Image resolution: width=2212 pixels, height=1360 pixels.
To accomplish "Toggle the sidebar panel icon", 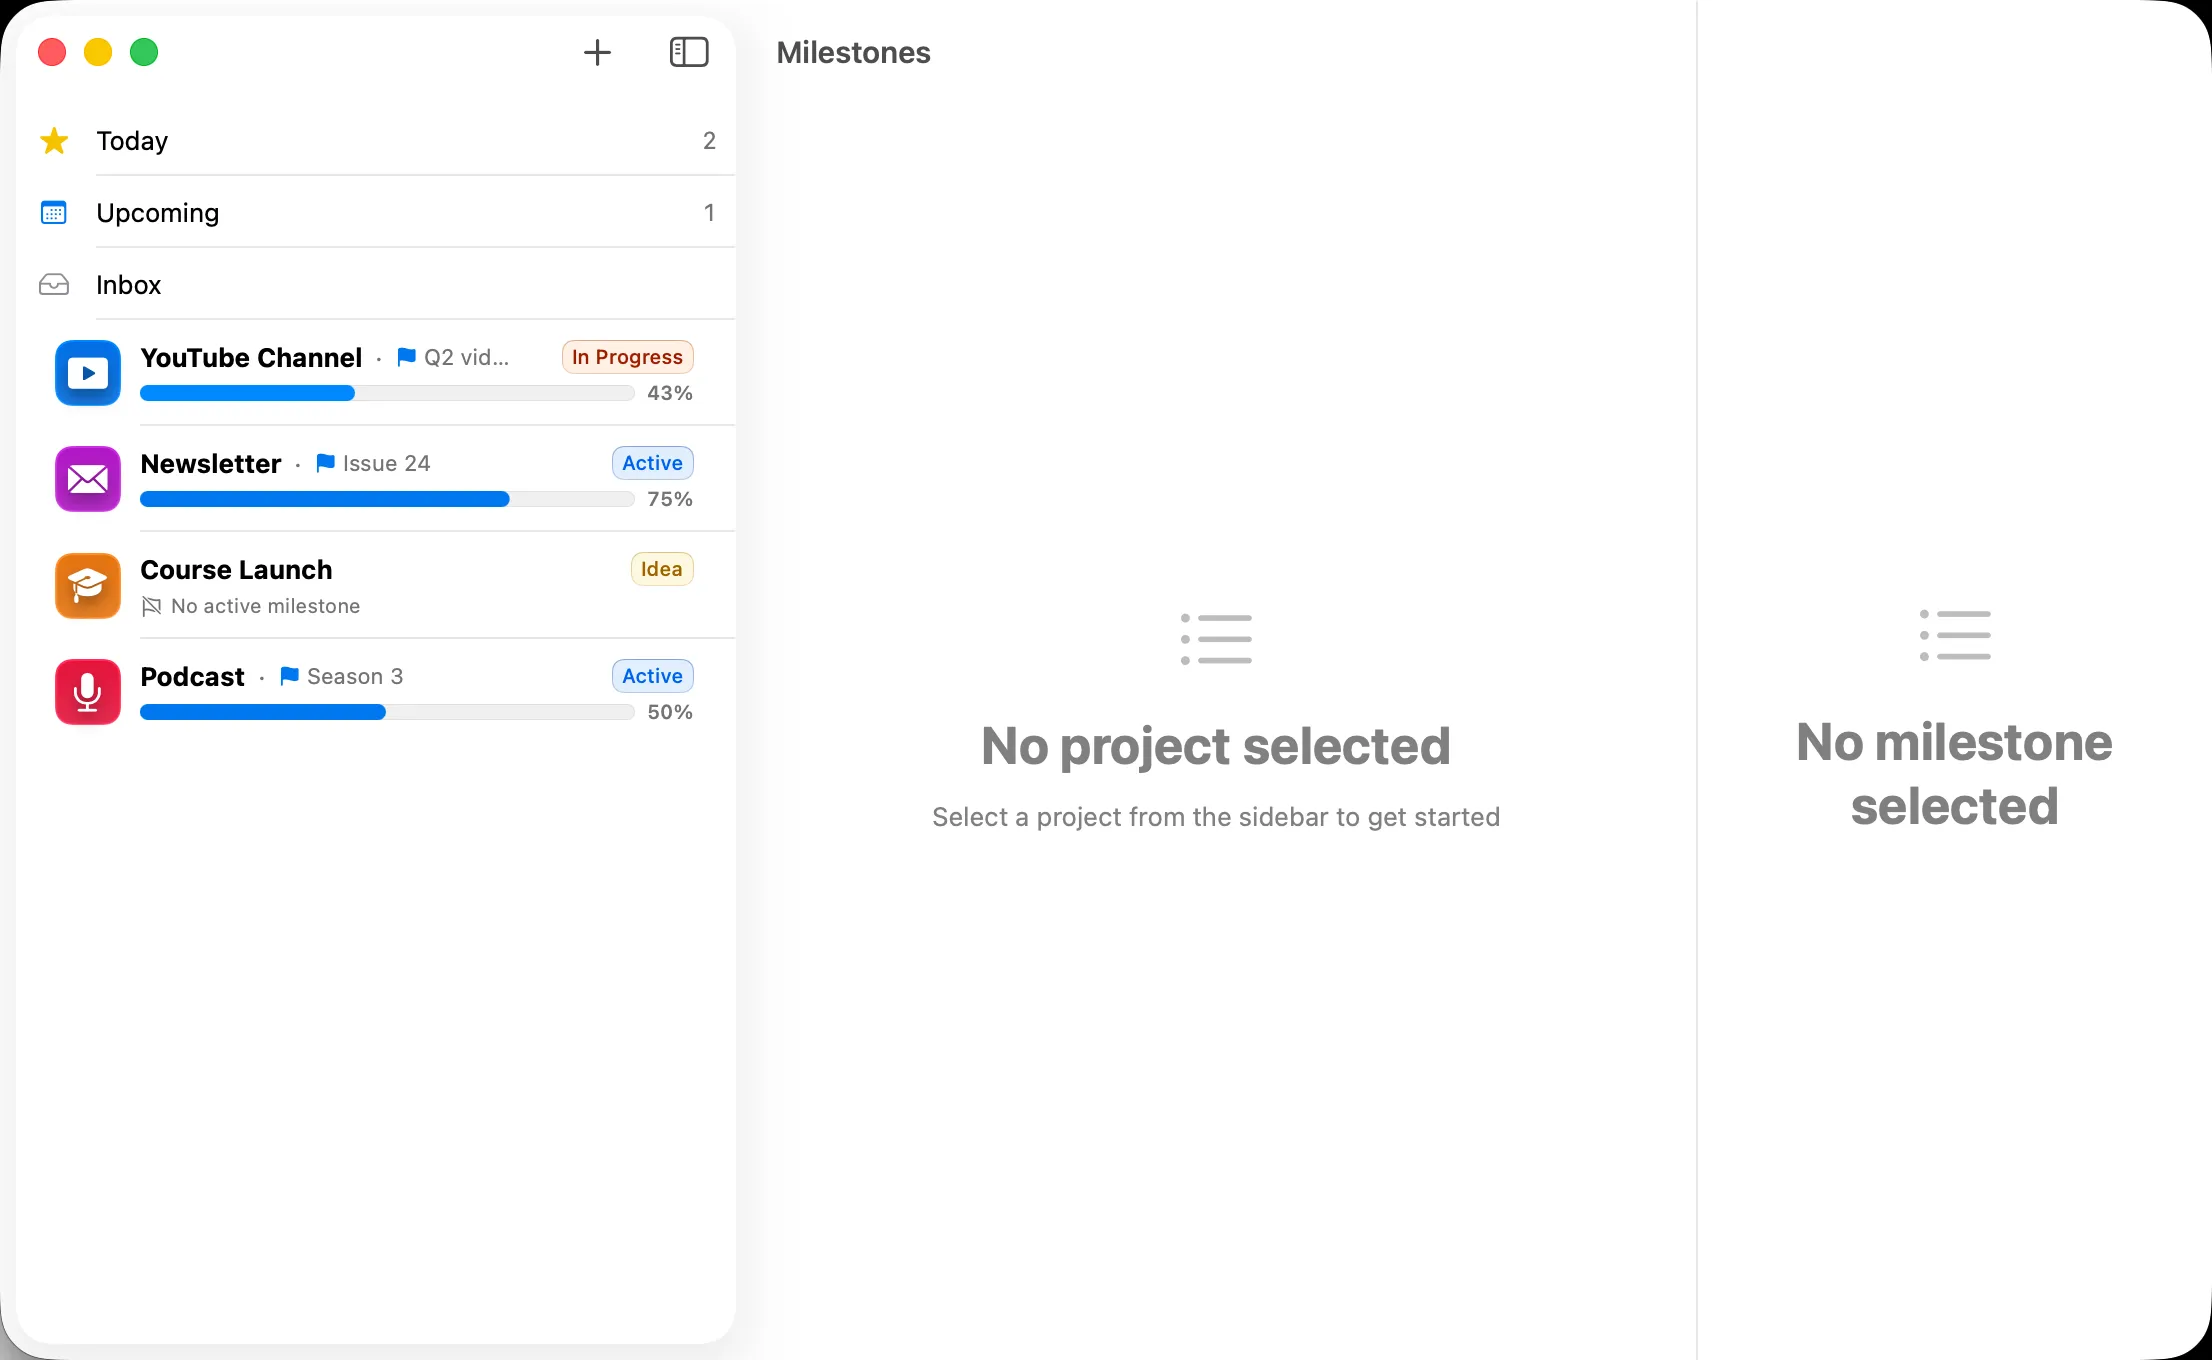I will point(689,52).
